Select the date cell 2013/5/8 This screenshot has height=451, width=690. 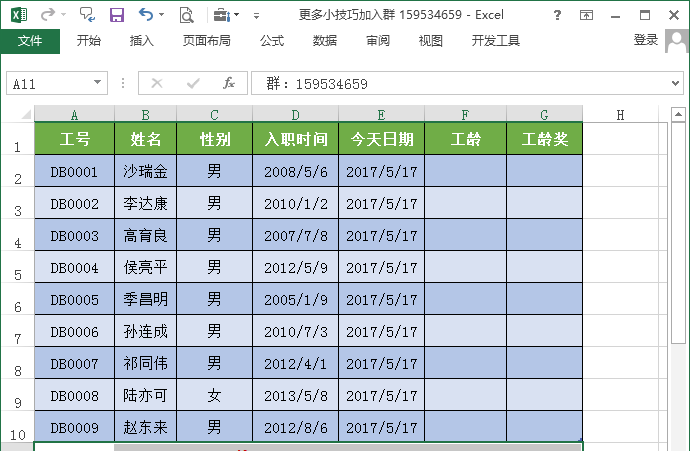click(295, 395)
